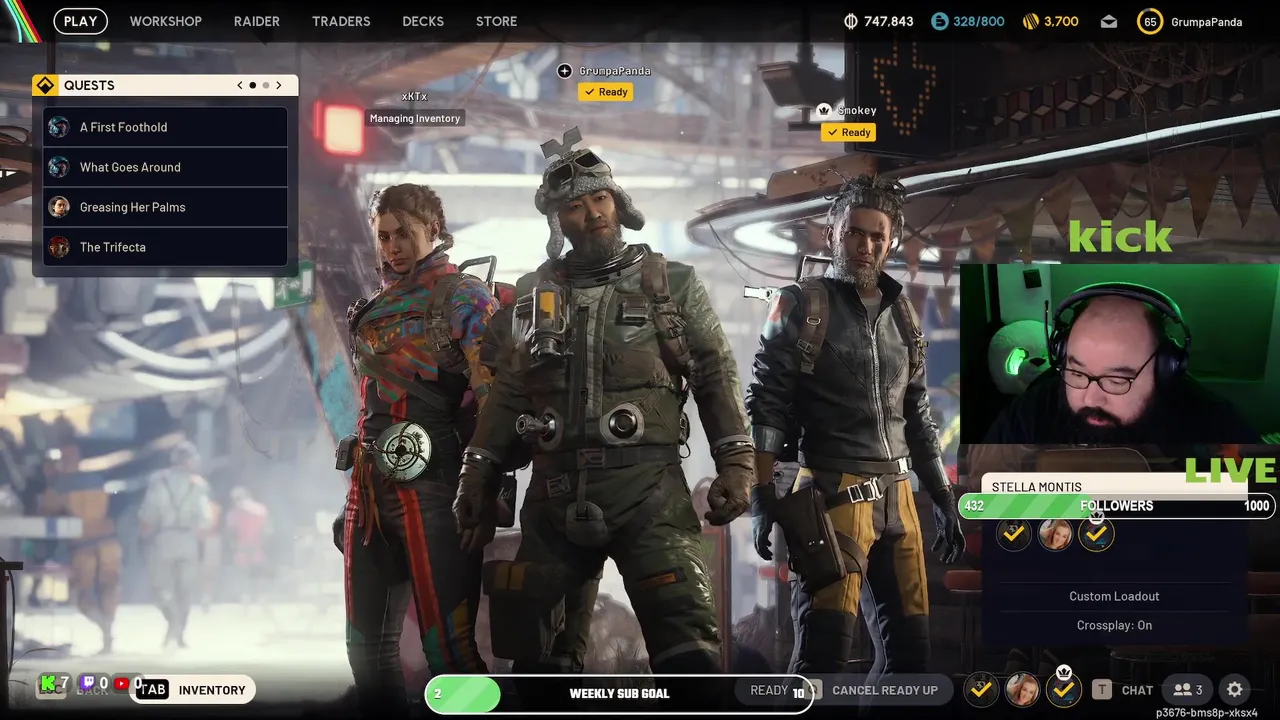Click the crown icon beside Smokey

point(824,110)
